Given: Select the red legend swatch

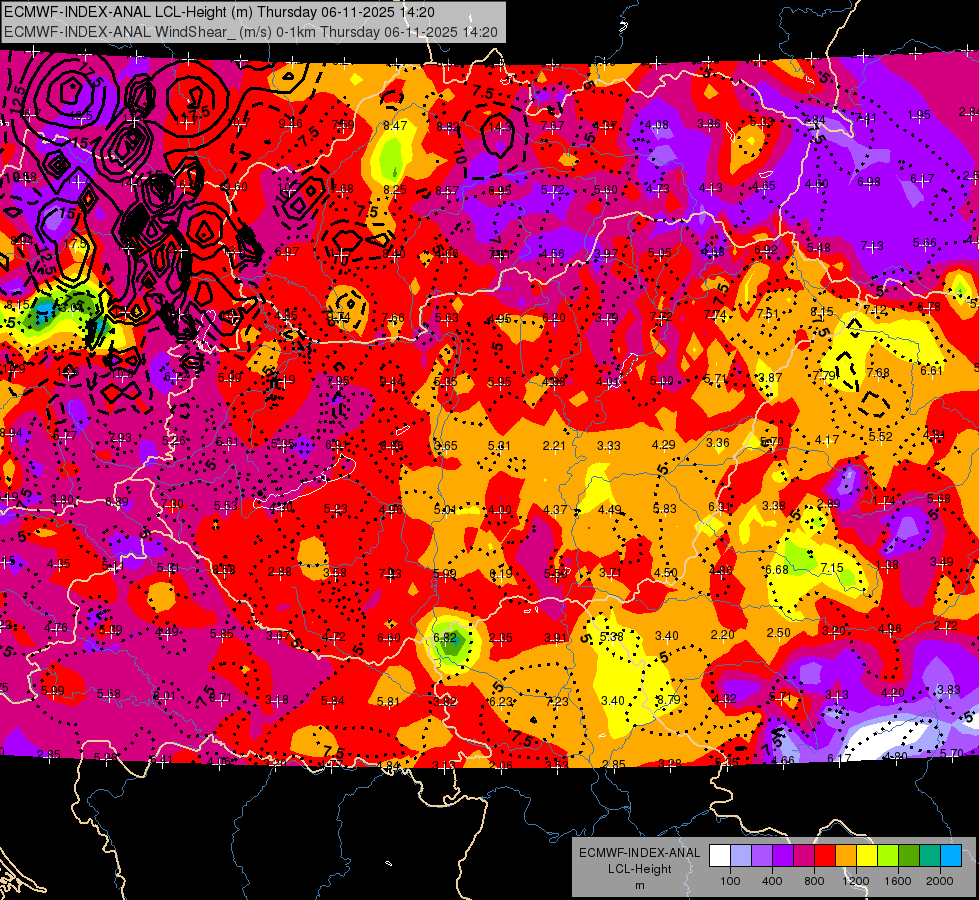Looking at the screenshot, I should [x=825, y=856].
